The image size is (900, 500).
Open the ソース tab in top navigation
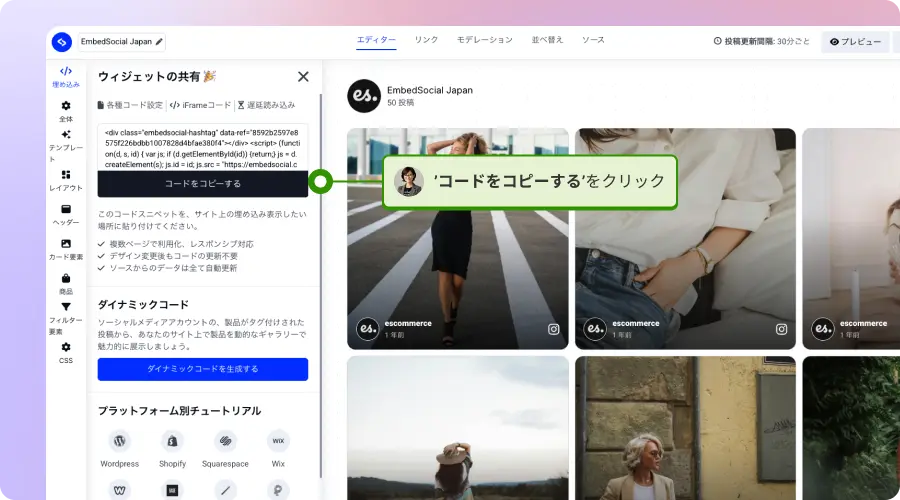[593, 40]
